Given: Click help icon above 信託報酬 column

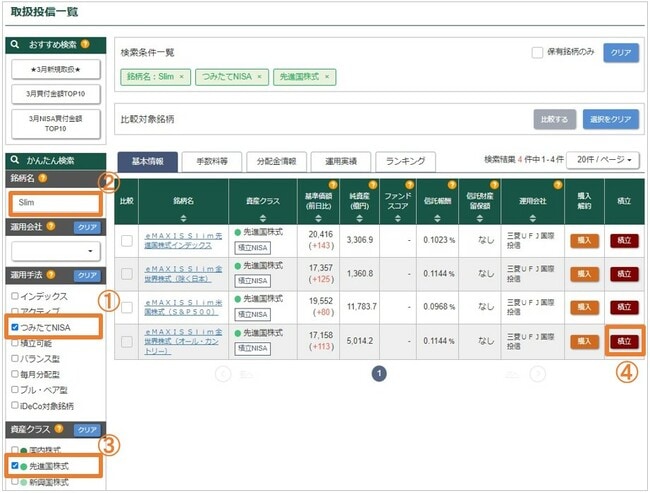Looking at the screenshot, I should click(452, 185).
